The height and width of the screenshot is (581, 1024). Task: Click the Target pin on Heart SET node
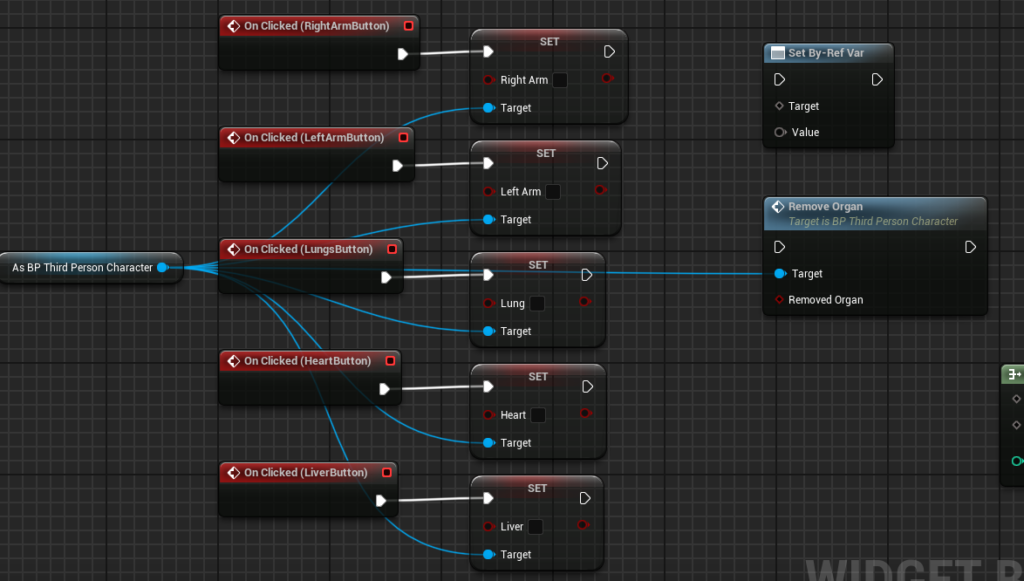point(488,443)
